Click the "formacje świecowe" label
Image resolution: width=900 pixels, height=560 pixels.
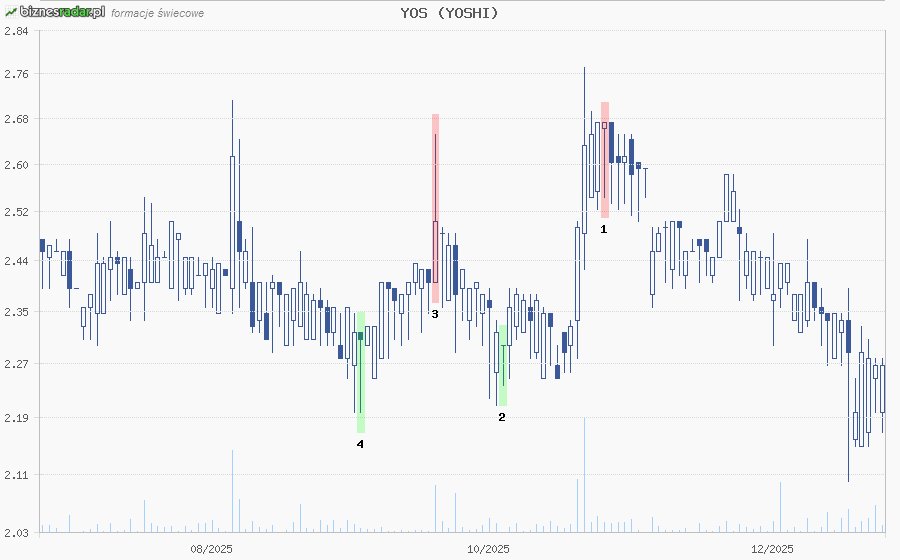(158, 13)
